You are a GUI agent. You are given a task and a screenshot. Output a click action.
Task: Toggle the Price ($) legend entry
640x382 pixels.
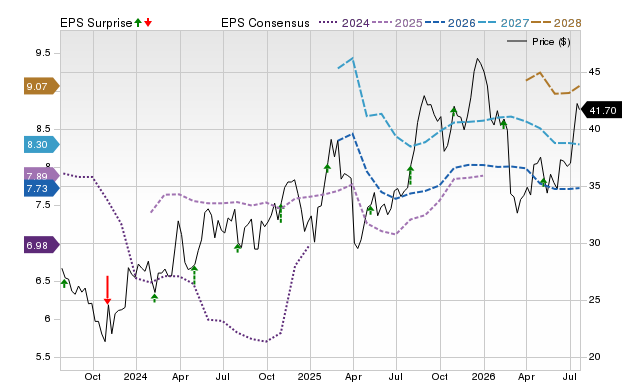(538, 42)
